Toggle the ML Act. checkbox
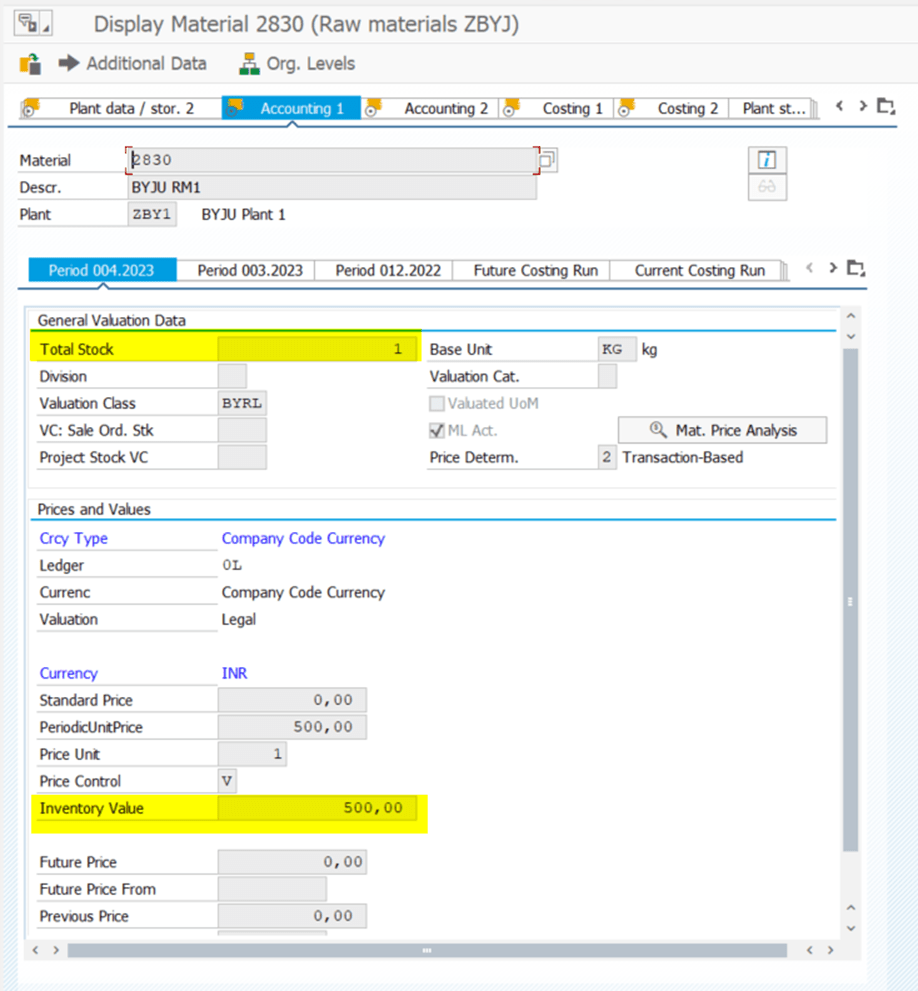The height and width of the screenshot is (991, 918). click(437, 431)
